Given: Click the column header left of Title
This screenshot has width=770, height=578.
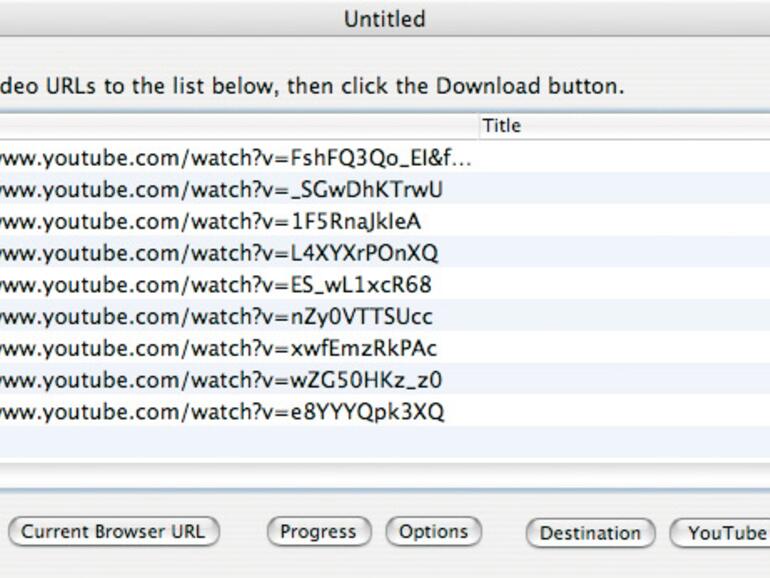Looking at the screenshot, I should [240, 126].
